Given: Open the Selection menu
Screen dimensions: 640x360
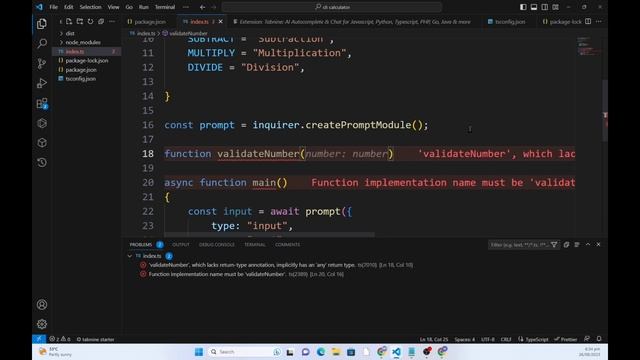Looking at the screenshot, I should (x=90, y=7).
